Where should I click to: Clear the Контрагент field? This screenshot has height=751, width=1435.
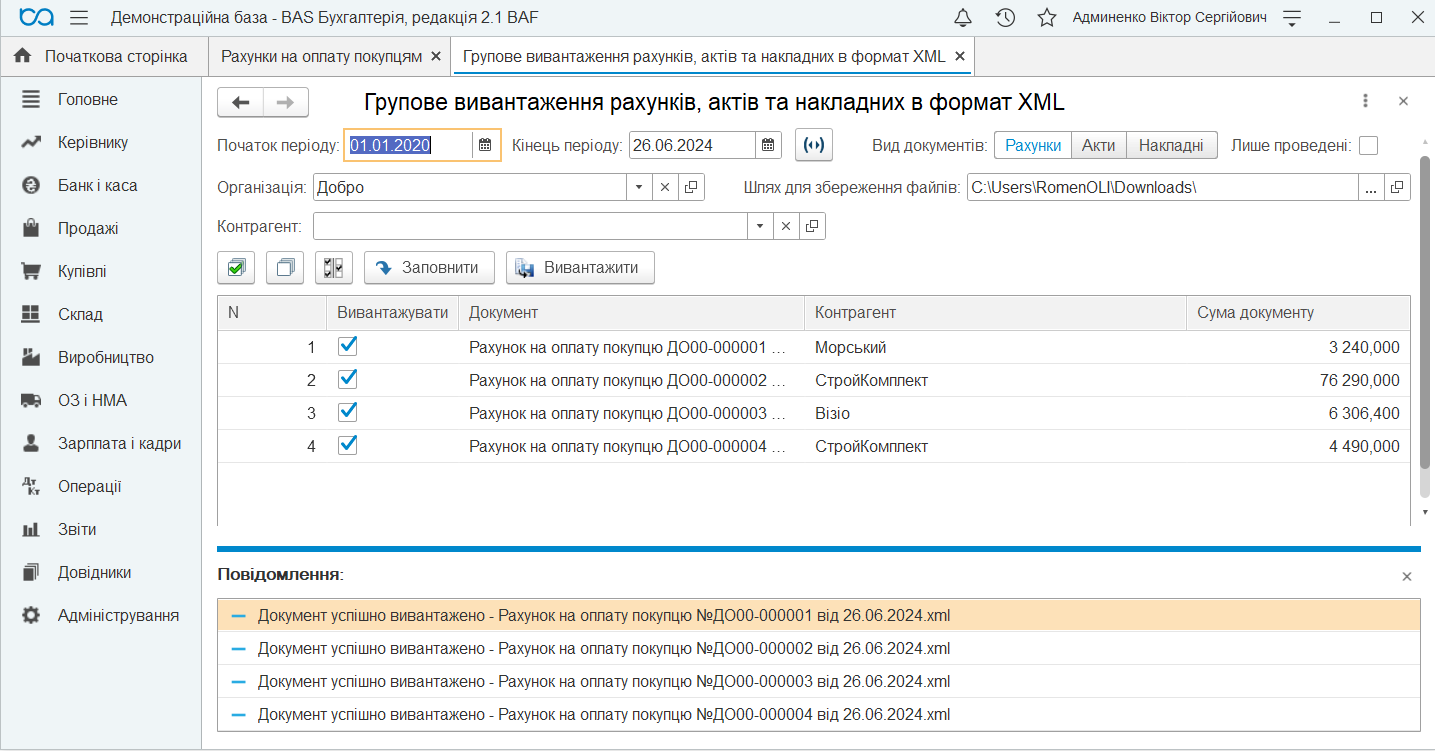[x=786, y=227]
